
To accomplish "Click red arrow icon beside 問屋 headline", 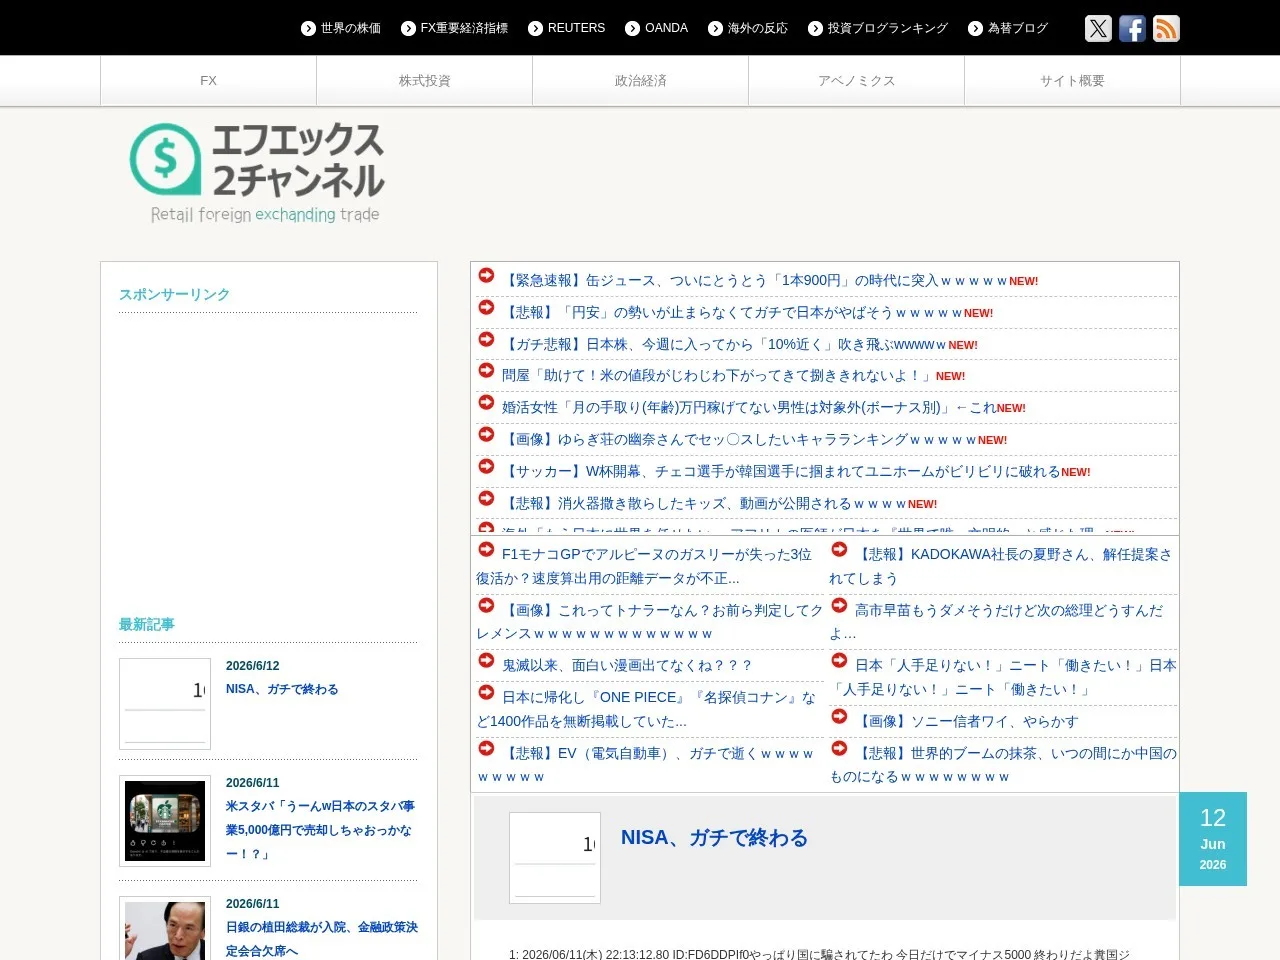I will click(486, 370).
